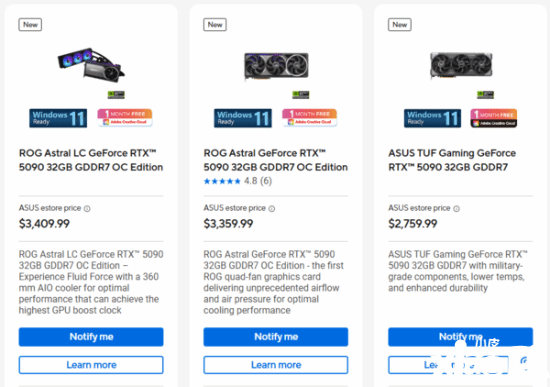Open ROG Astral LC GPU product image
The width and height of the screenshot is (550, 387).
[x=91, y=65]
